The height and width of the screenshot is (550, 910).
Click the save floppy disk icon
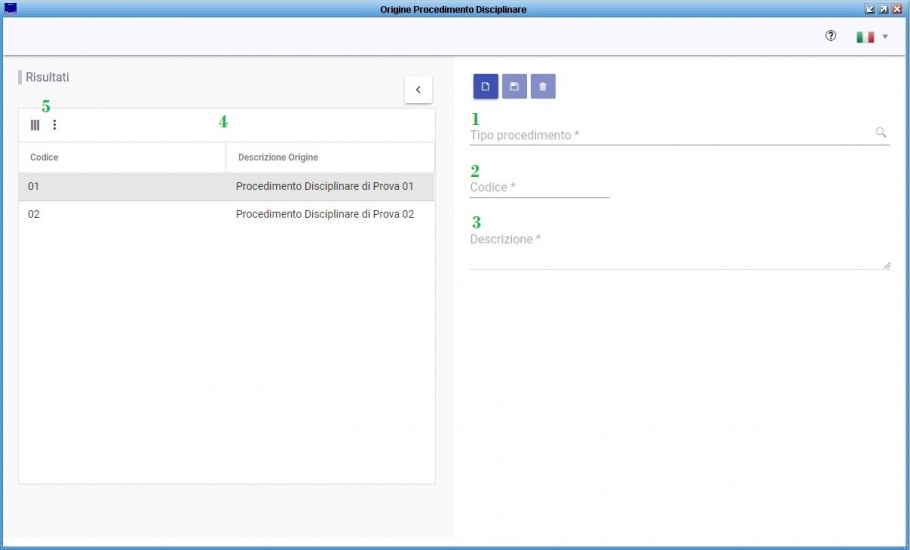pos(514,86)
